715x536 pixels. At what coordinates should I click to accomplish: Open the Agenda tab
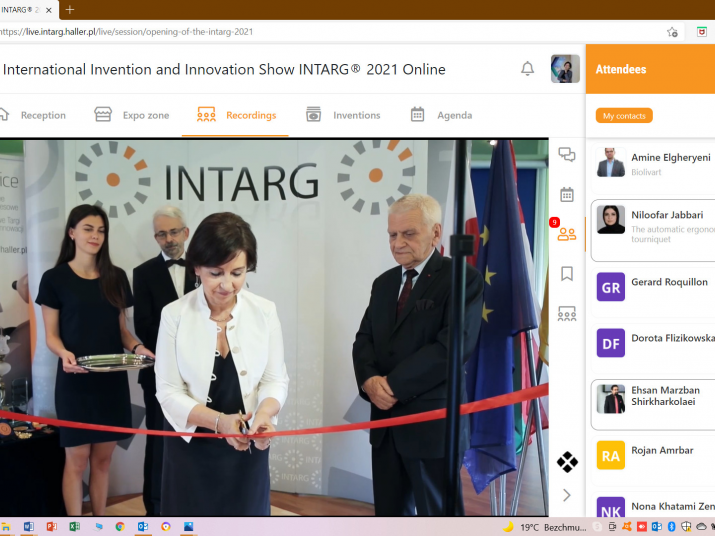click(441, 115)
